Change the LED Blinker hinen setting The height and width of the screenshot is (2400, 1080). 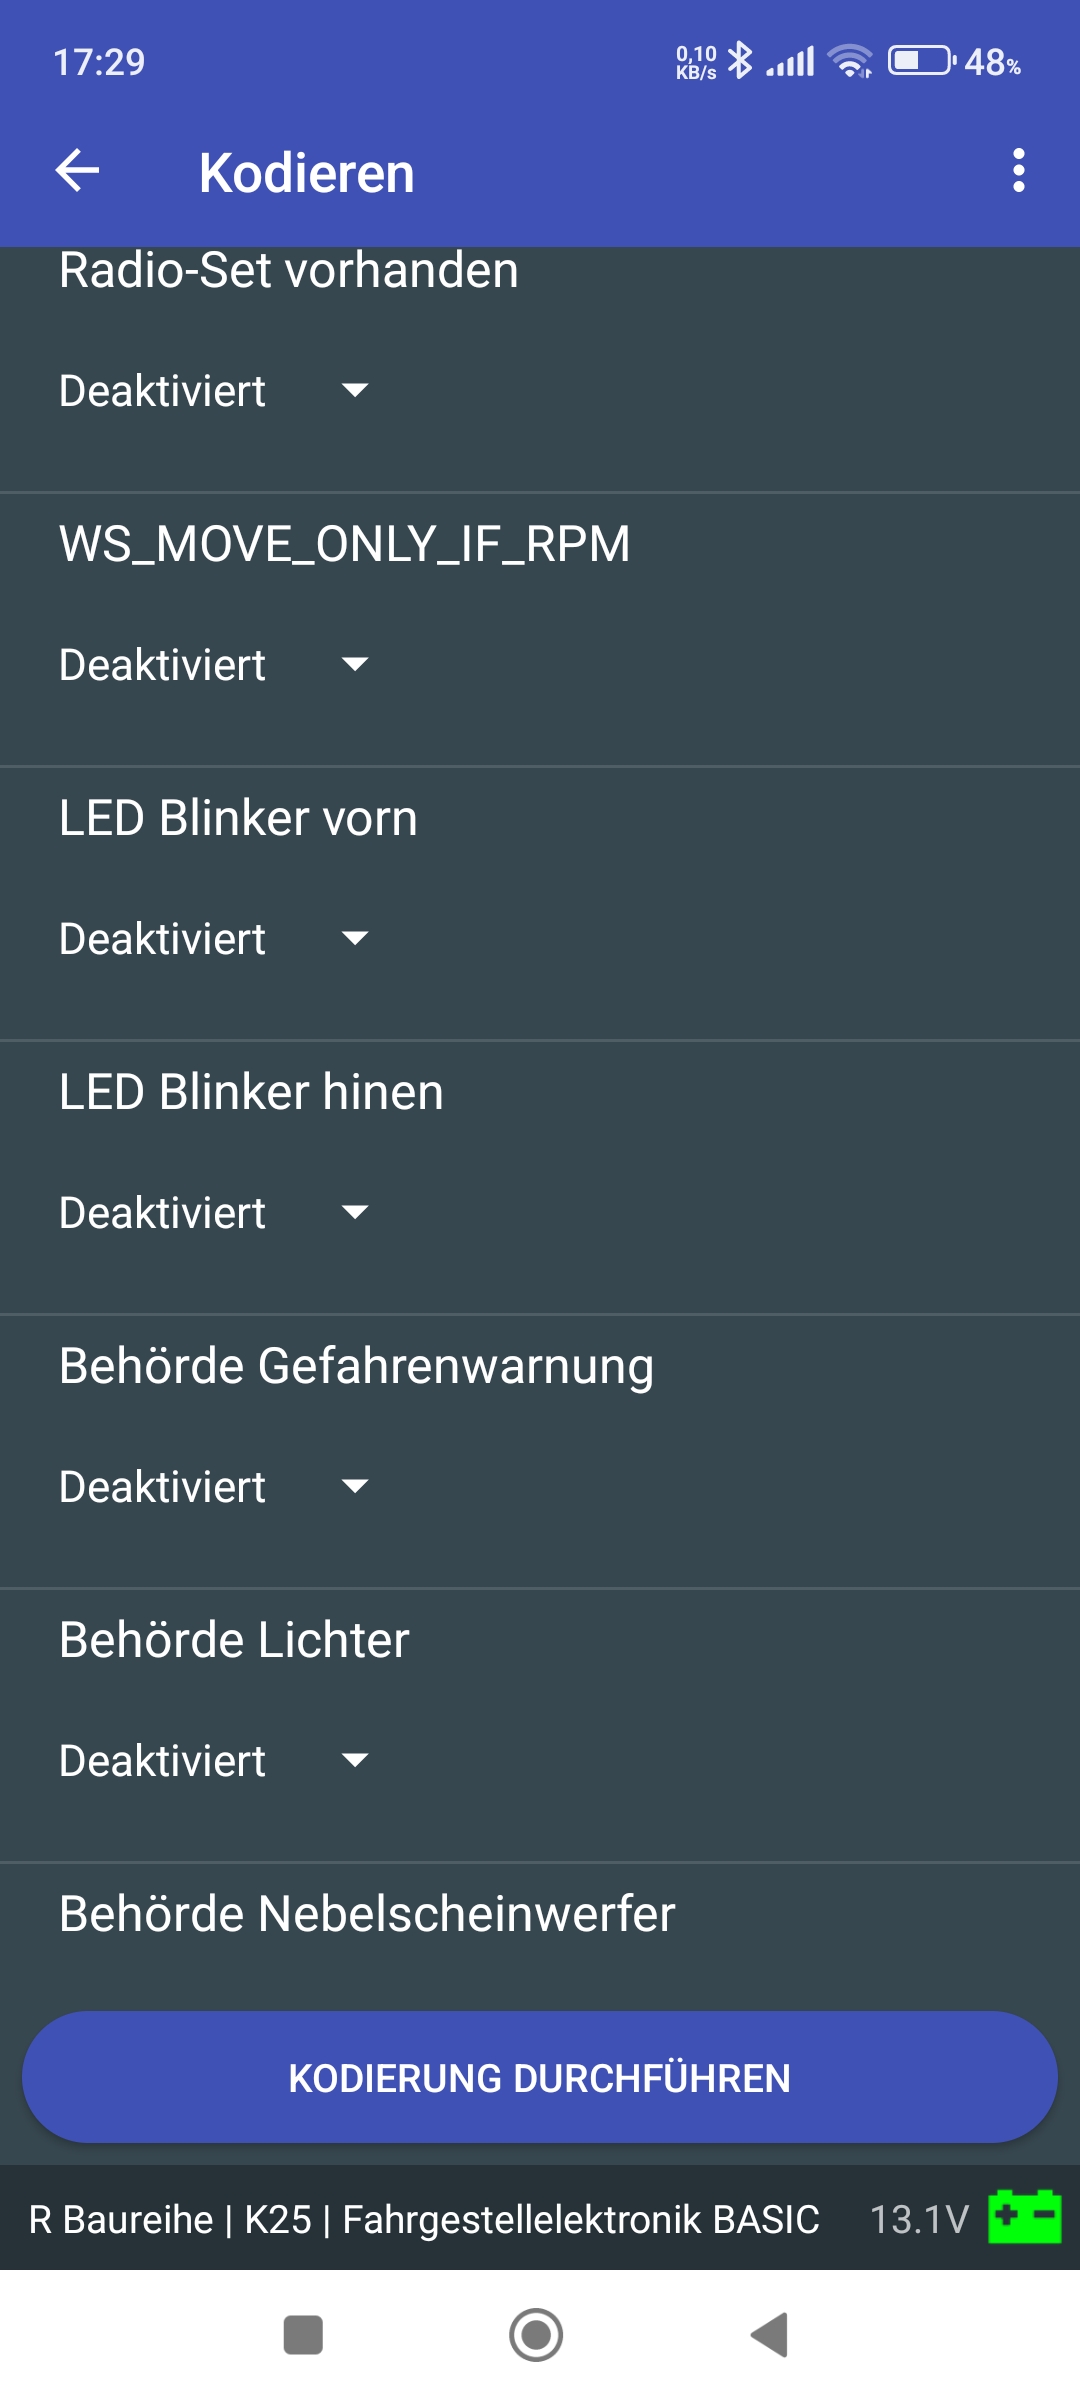(x=213, y=1212)
